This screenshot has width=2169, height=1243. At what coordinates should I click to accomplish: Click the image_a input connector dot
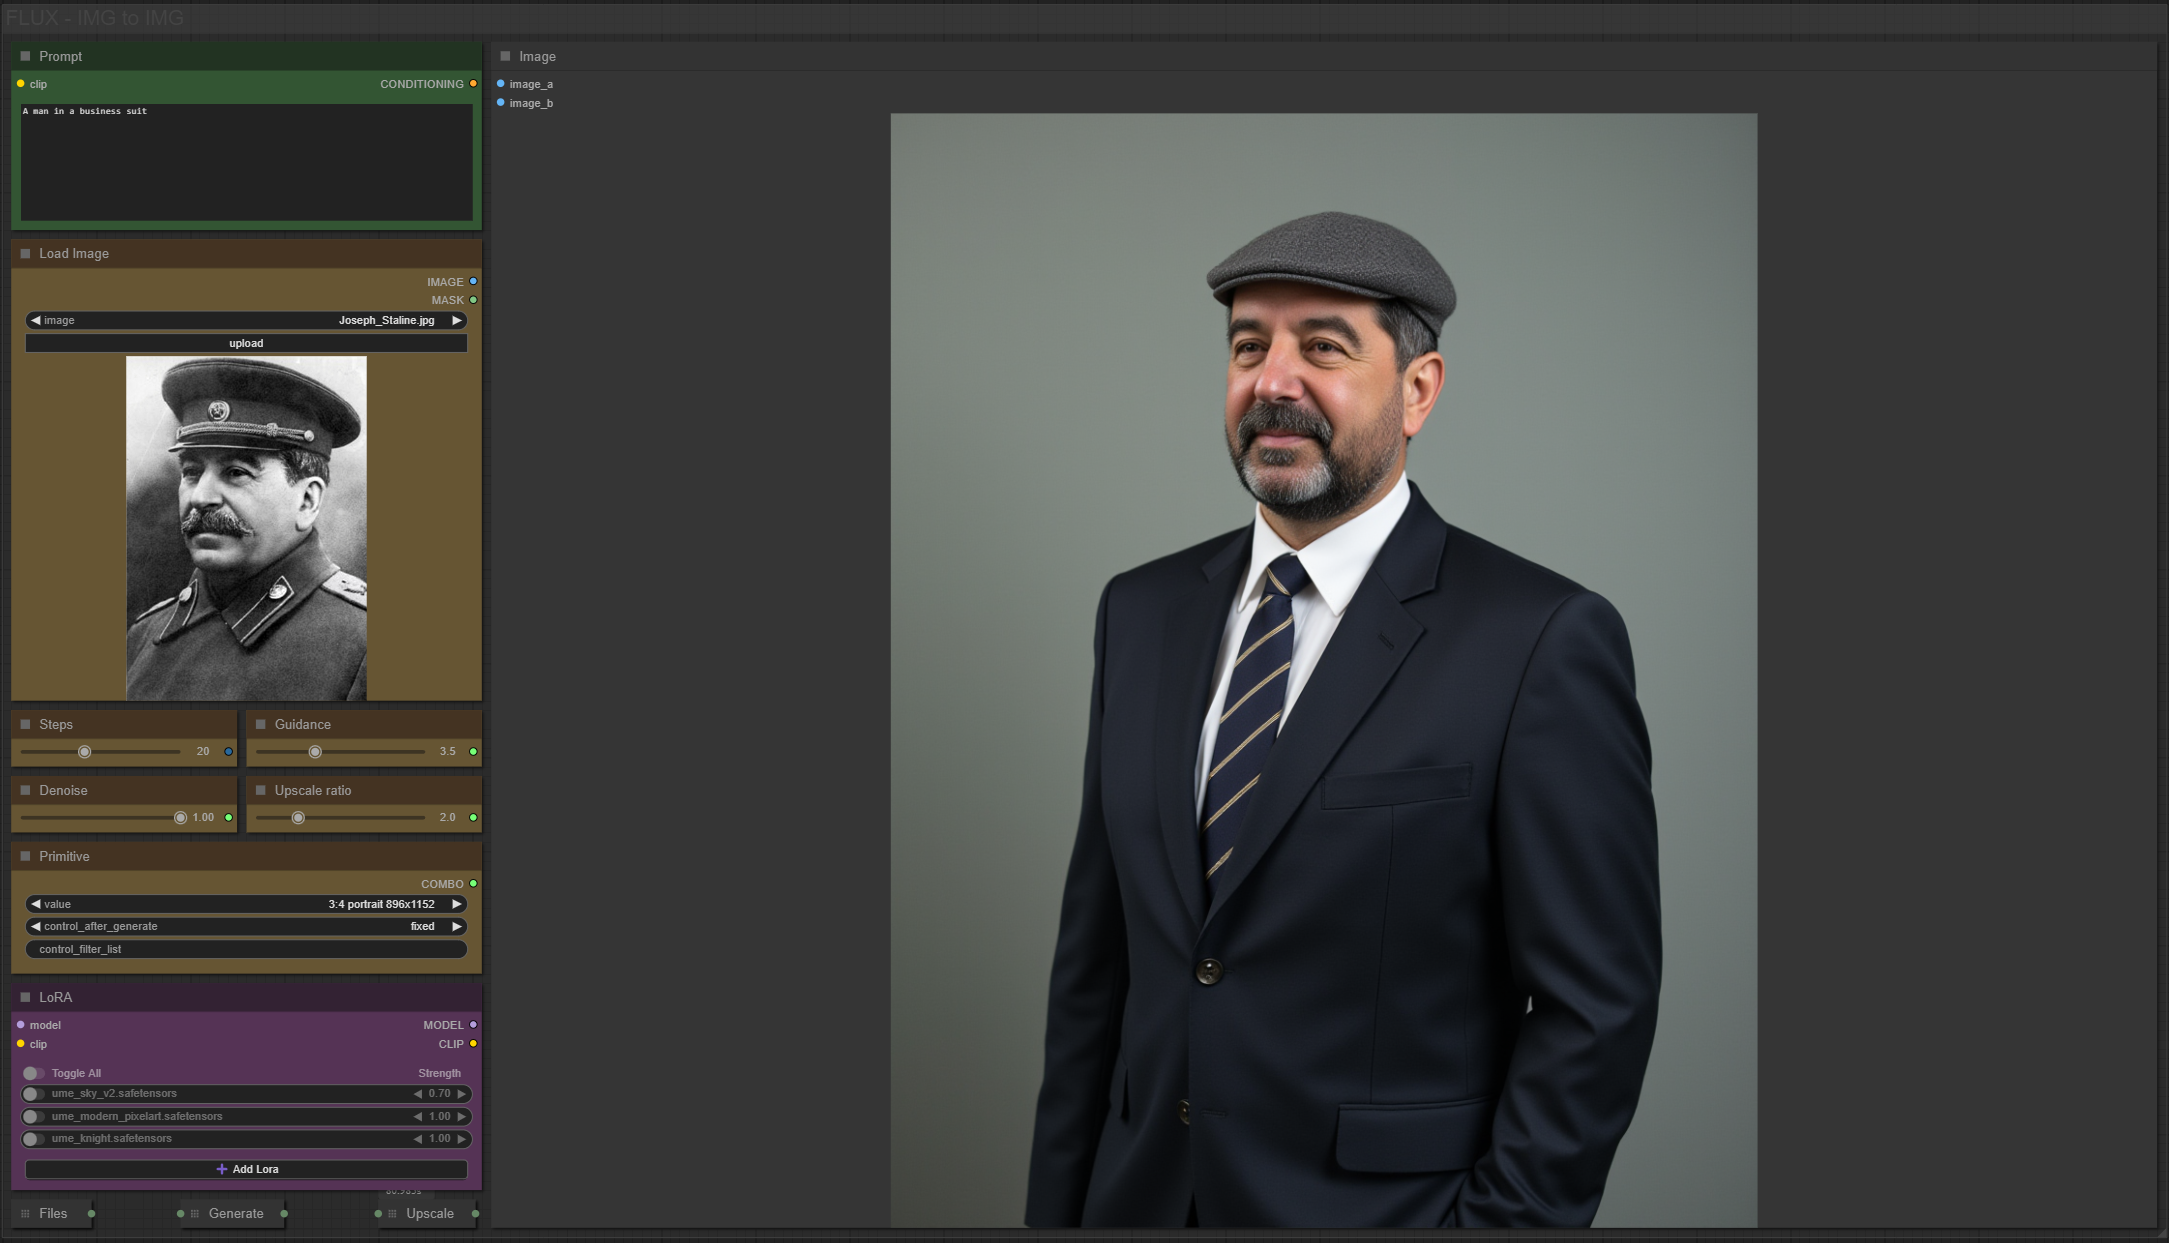pyautogui.click(x=501, y=84)
